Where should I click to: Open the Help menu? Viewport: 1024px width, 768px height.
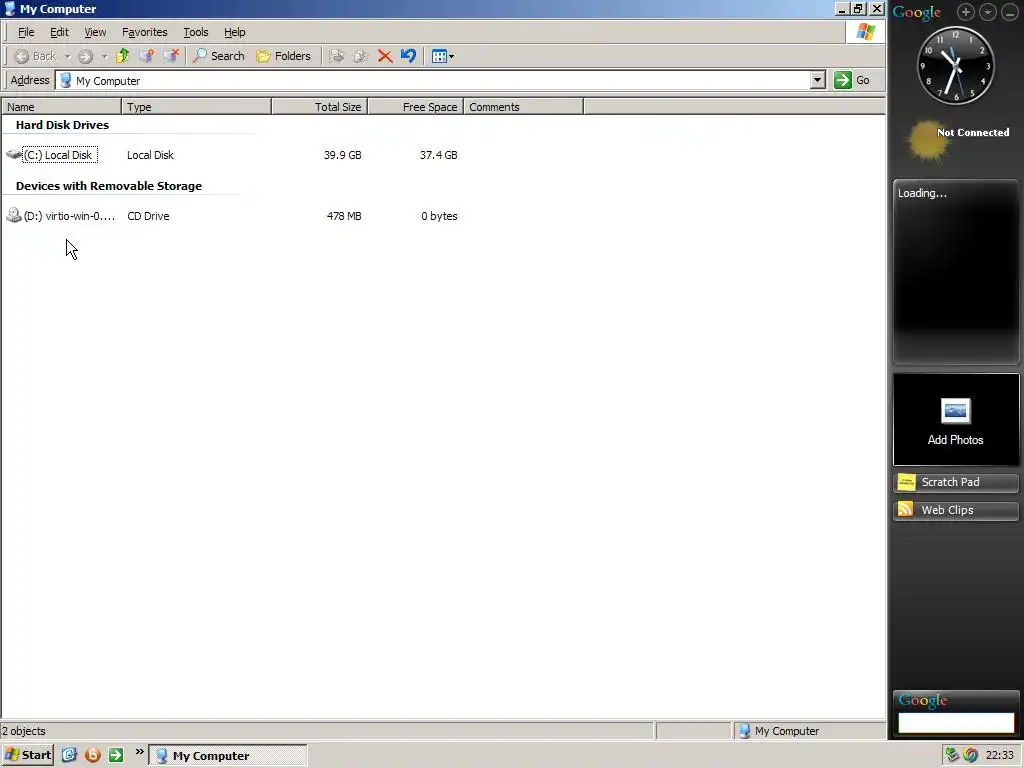pos(234,32)
